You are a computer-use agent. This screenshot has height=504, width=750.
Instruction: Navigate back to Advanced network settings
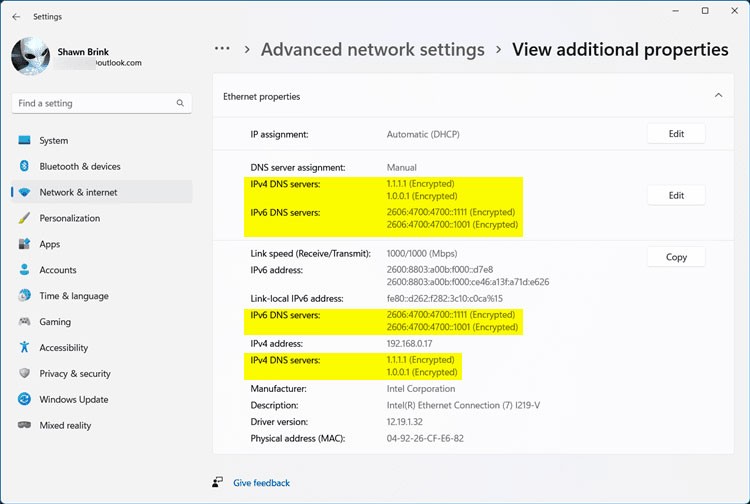[x=372, y=50]
